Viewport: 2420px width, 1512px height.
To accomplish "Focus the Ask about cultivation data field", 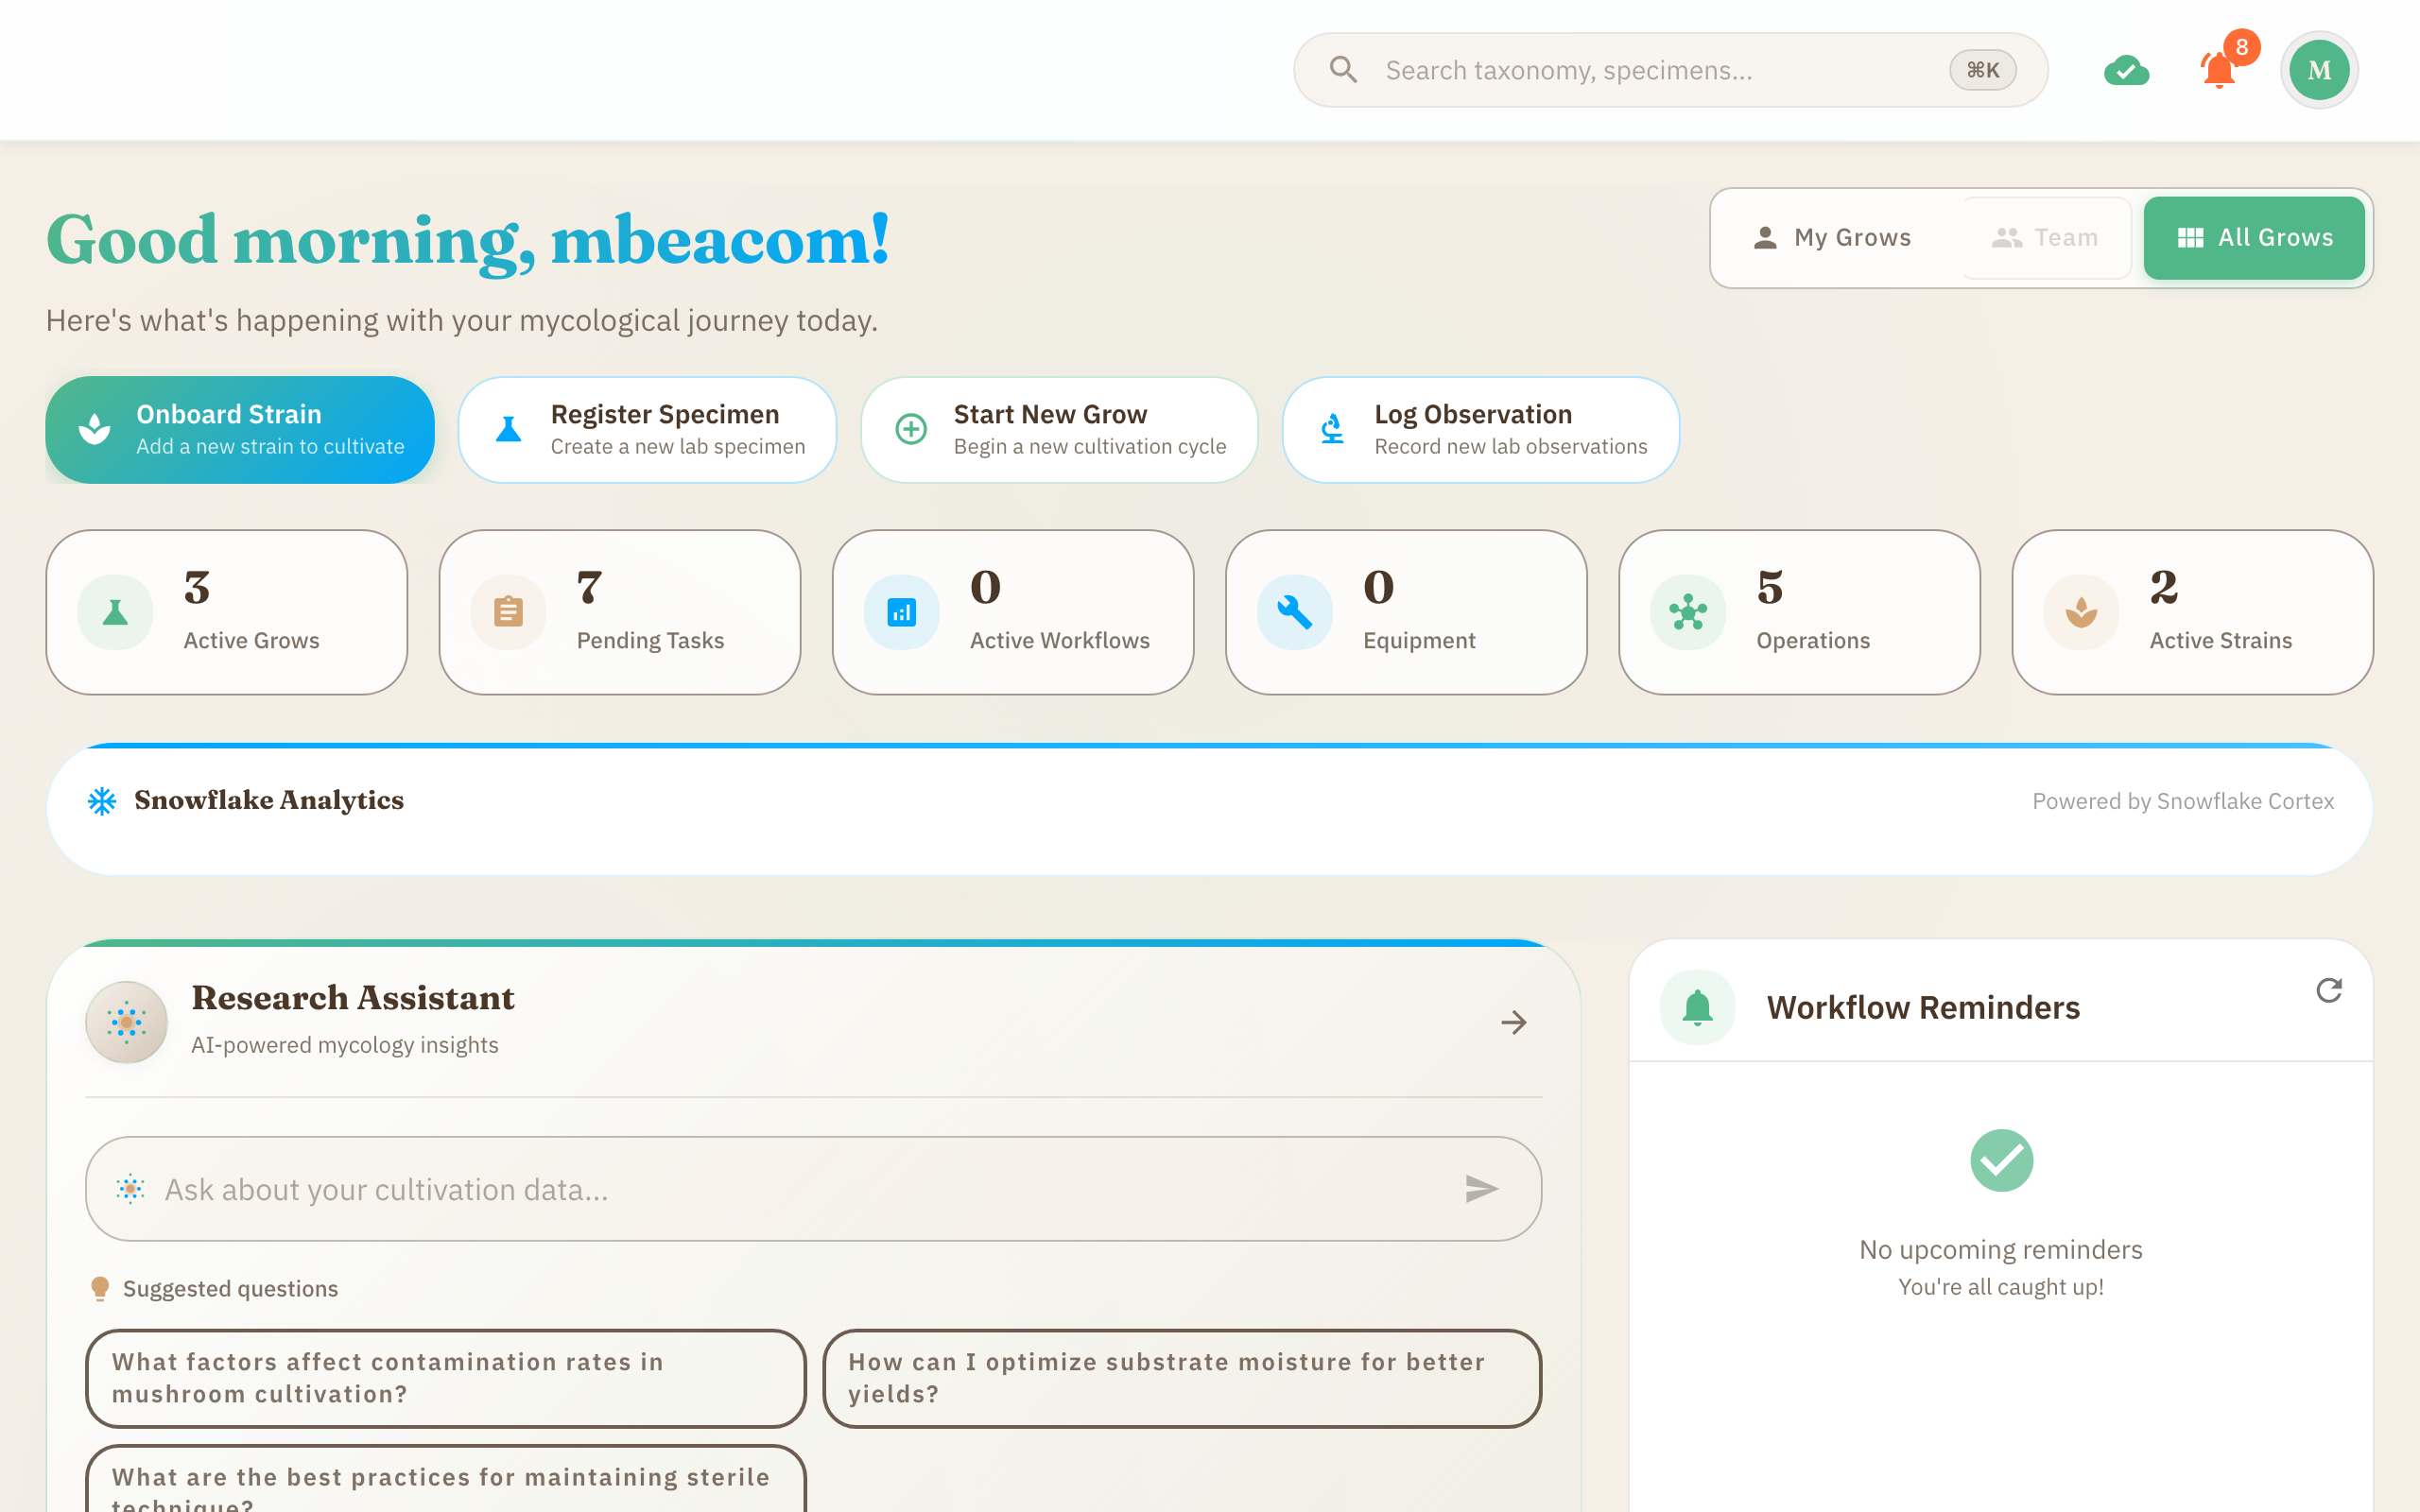I will tap(800, 1189).
